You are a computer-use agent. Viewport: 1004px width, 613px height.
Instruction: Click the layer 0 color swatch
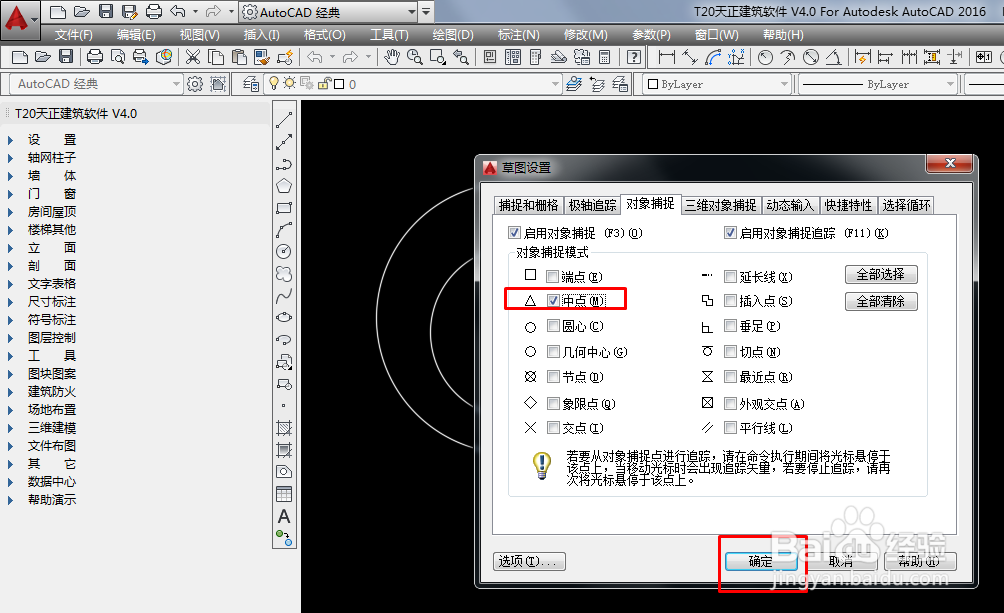[x=339, y=84]
